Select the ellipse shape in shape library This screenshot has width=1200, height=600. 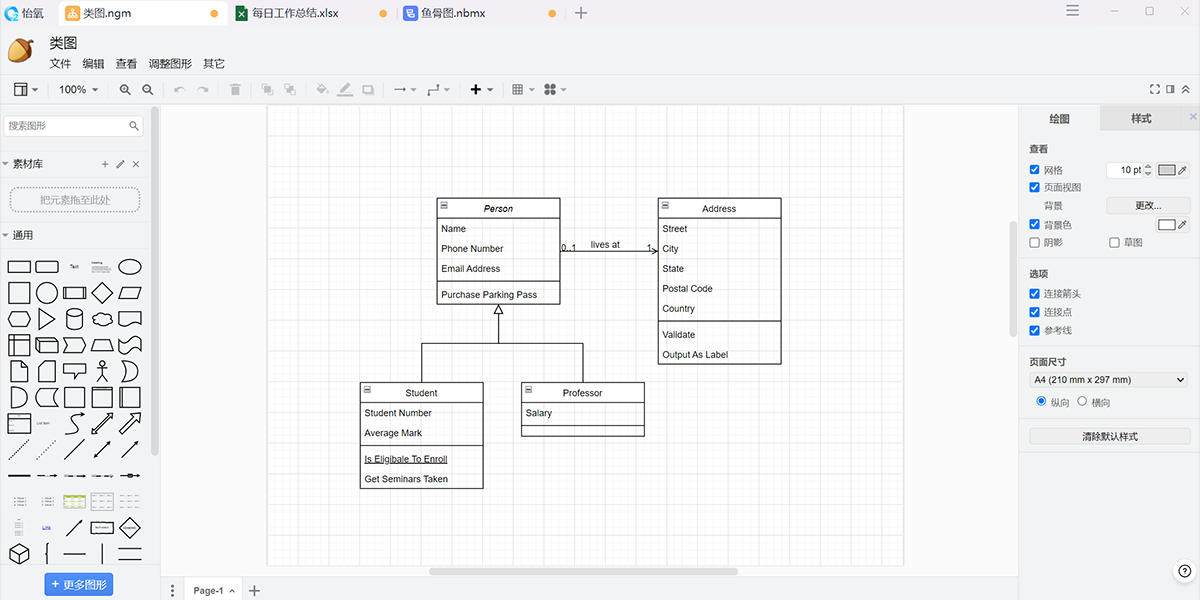(x=130, y=267)
